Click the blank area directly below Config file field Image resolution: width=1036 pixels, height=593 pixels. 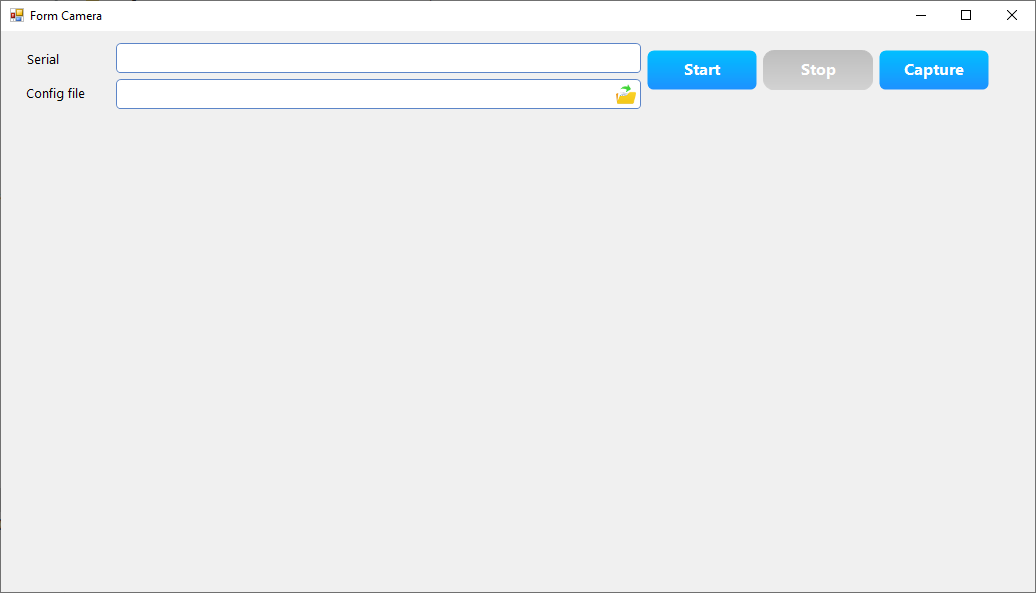pyautogui.click(x=377, y=135)
